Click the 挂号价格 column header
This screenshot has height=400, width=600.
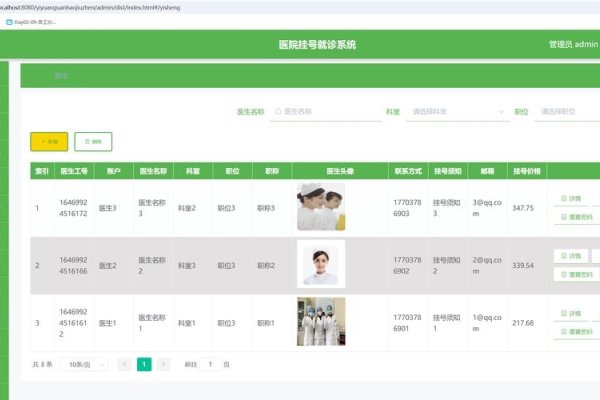(527, 171)
